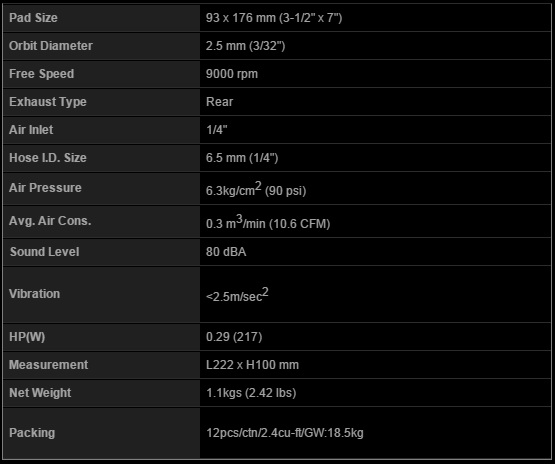The height and width of the screenshot is (464, 555).
Task: Click the Exhaust Type label
Action: click(x=48, y=102)
